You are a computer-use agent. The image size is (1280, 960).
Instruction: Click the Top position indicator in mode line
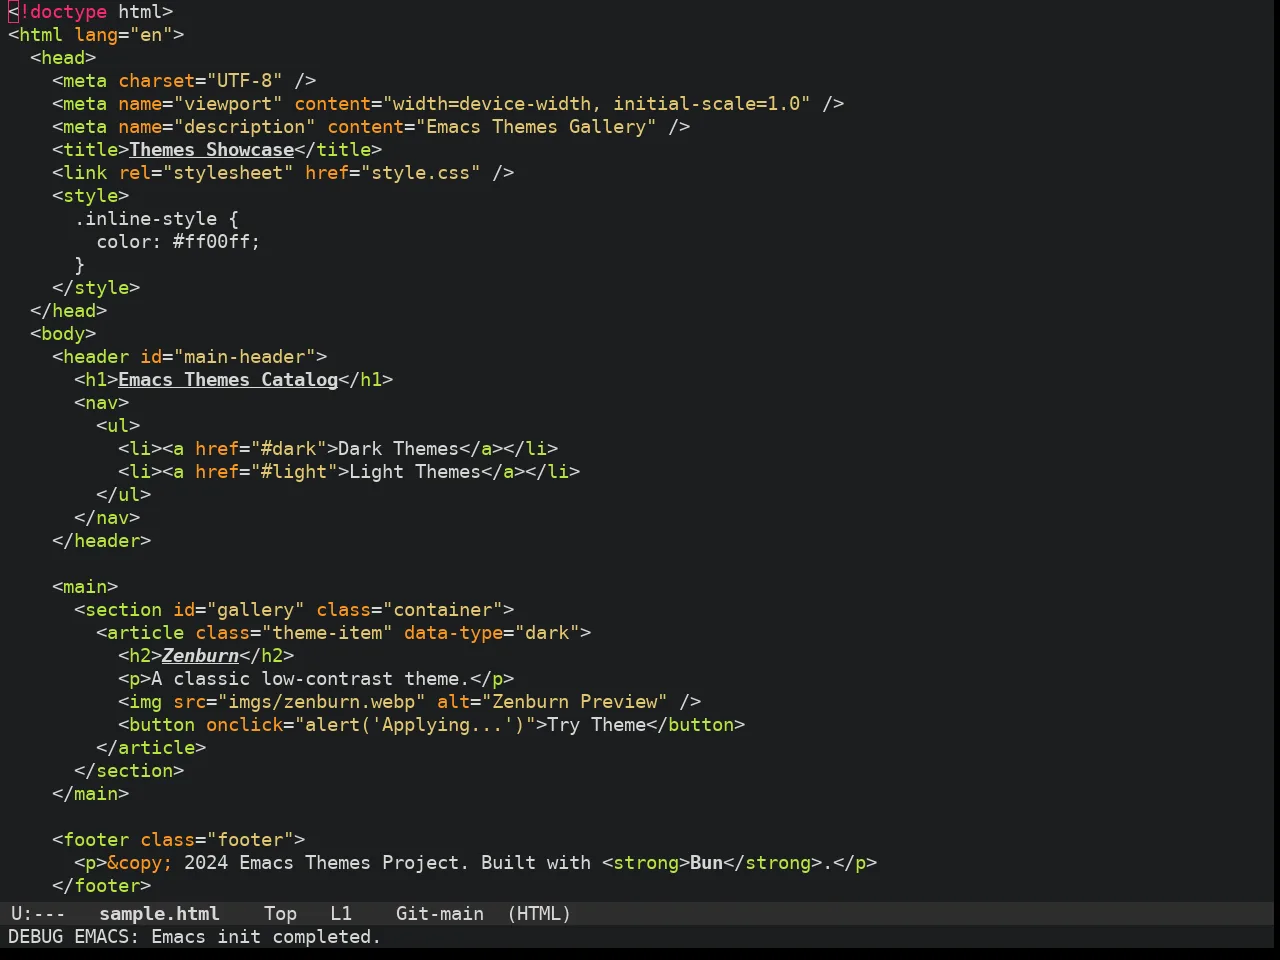280,913
